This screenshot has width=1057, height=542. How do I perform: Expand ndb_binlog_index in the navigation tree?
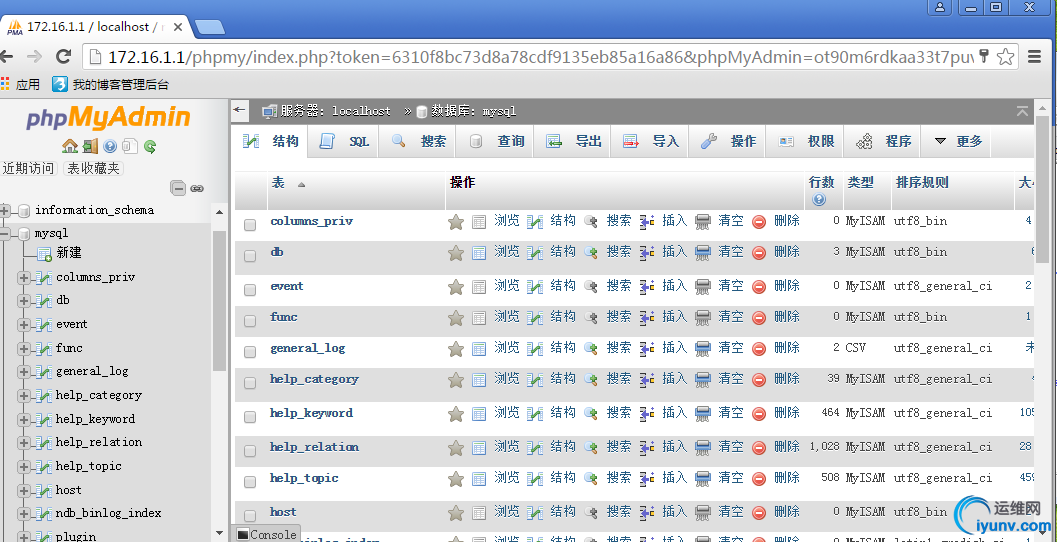point(24,514)
